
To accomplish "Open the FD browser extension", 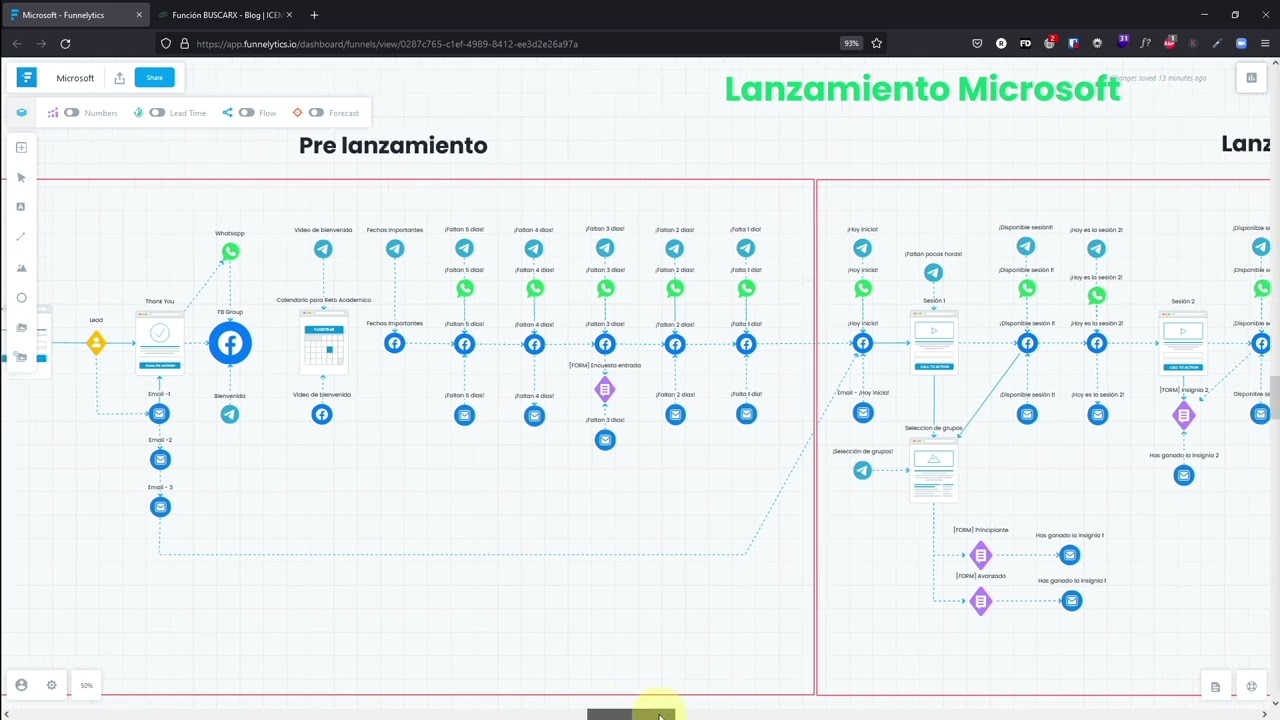I will (x=1025, y=44).
